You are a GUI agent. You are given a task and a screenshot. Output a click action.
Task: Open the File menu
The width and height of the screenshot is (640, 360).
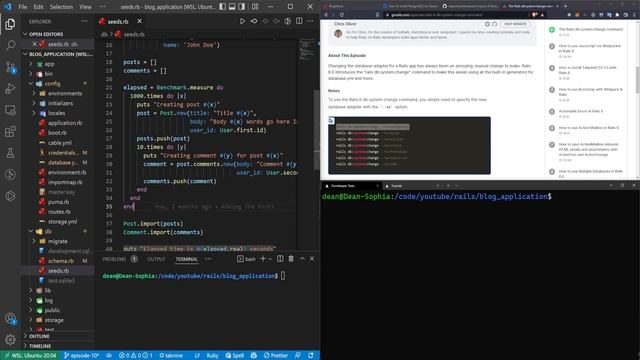pyautogui.click(x=23, y=7)
